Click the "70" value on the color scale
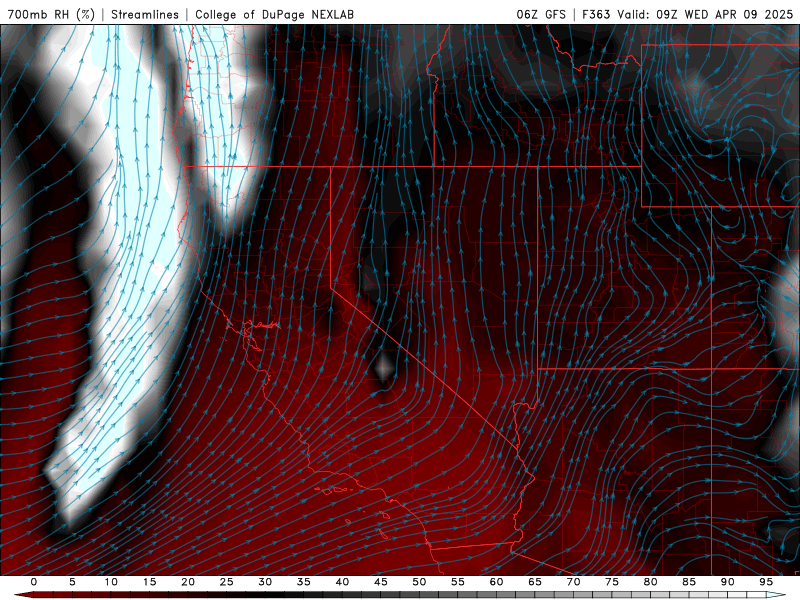The image size is (800, 600). pos(573,582)
